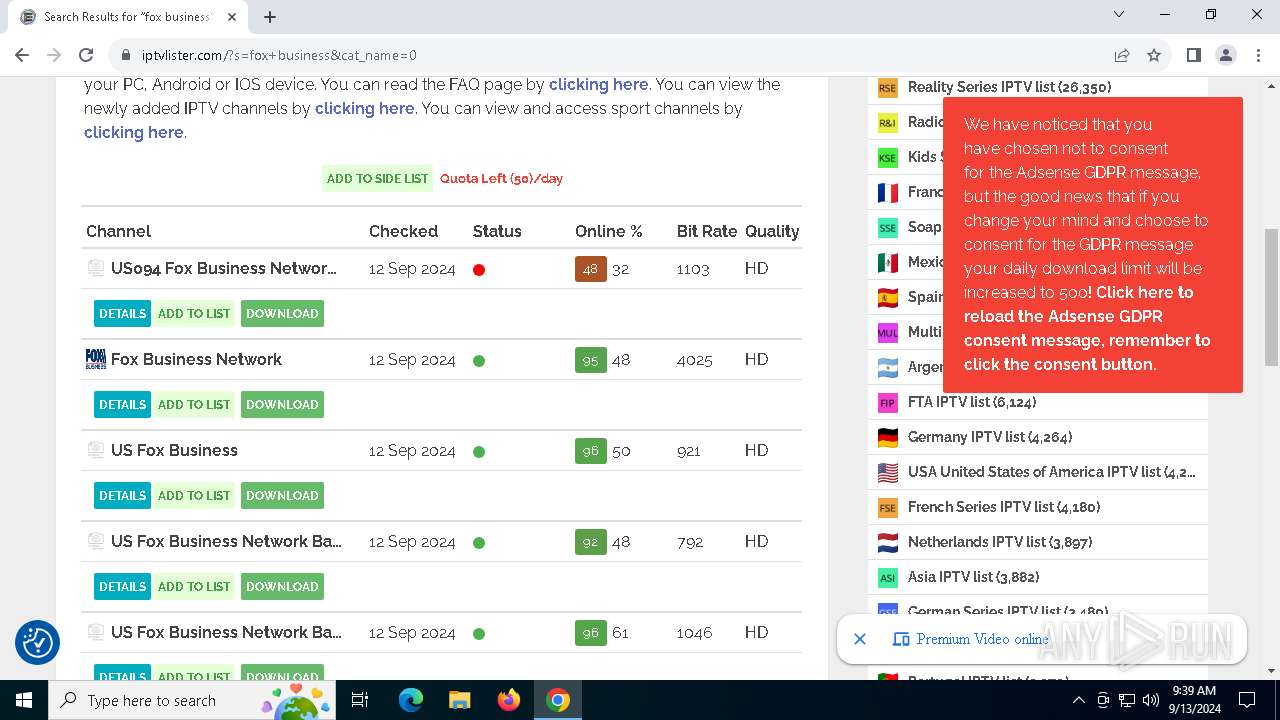Click online percent badge 95
The width and height of the screenshot is (1280, 720).
tap(590, 359)
